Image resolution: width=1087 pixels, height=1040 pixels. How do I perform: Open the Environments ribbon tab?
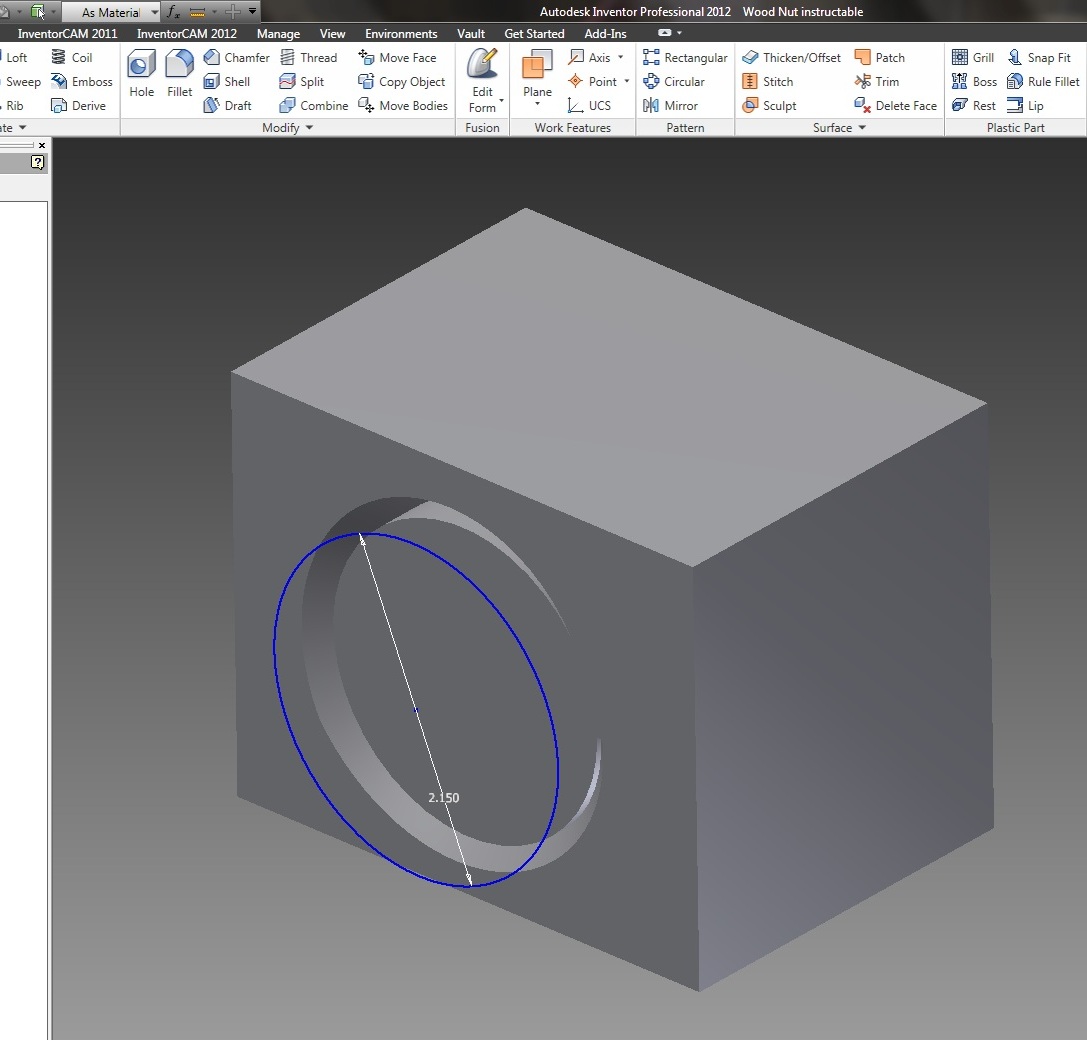pyautogui.click(x=401, y=33)
